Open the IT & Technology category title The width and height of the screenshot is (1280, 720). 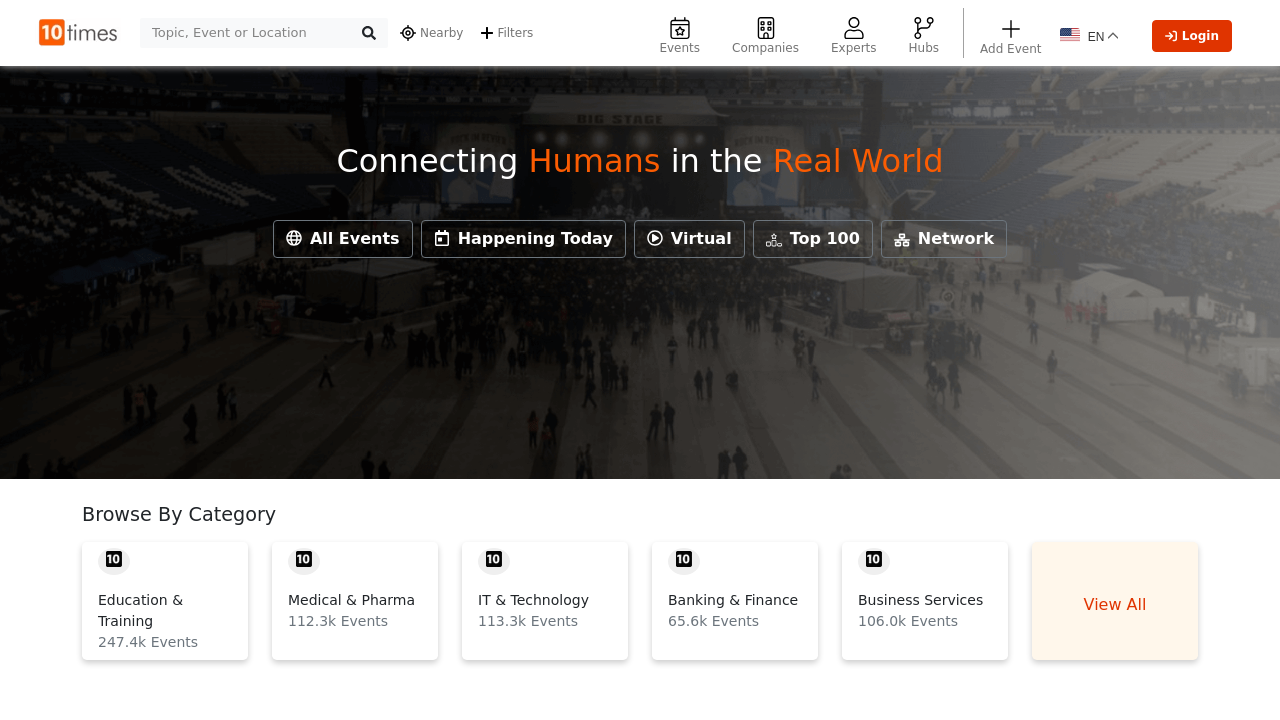coord(533,600)
